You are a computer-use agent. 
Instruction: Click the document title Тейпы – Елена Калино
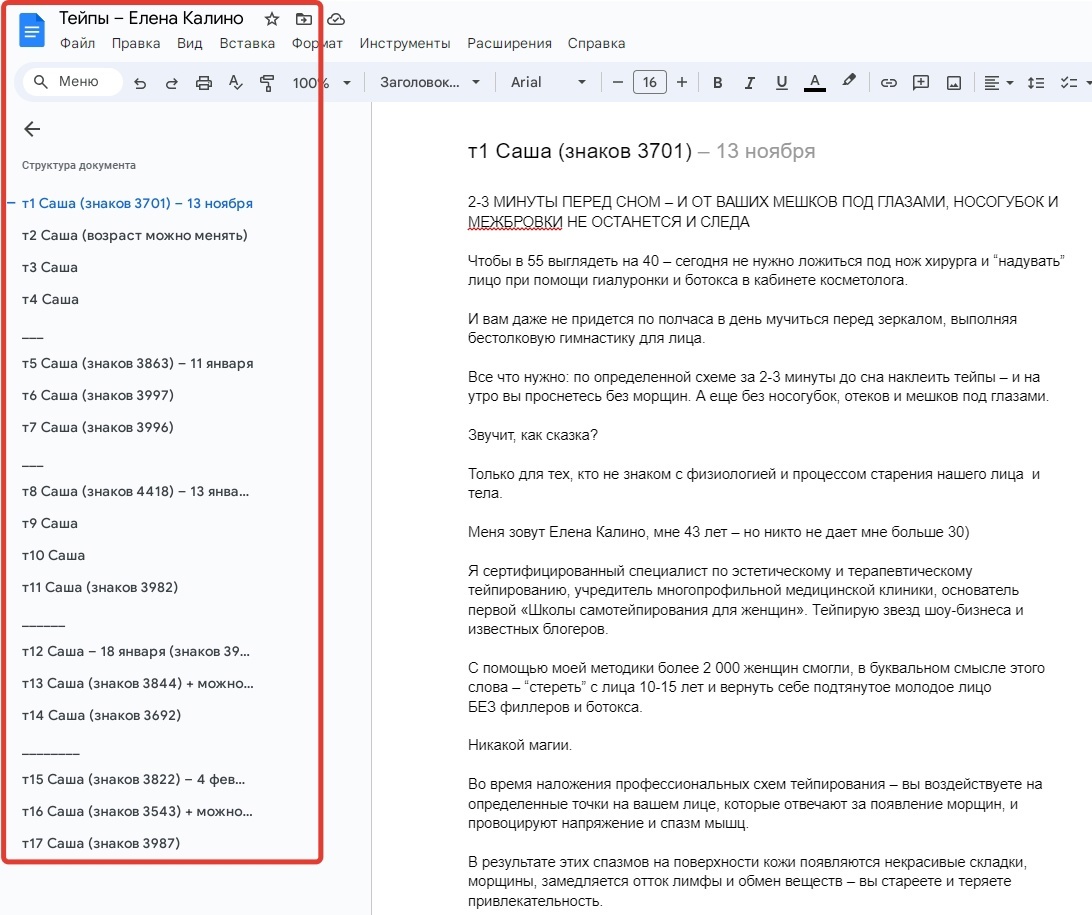pos(151,18)
